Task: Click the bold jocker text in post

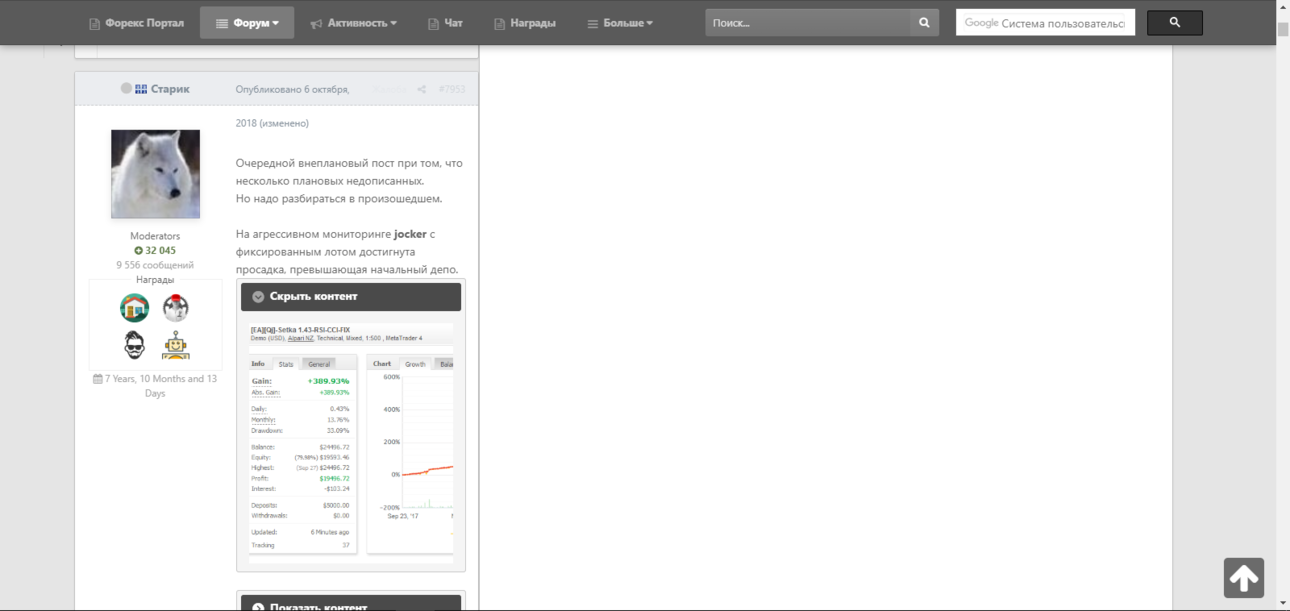Action: click(x=410, y=234)
